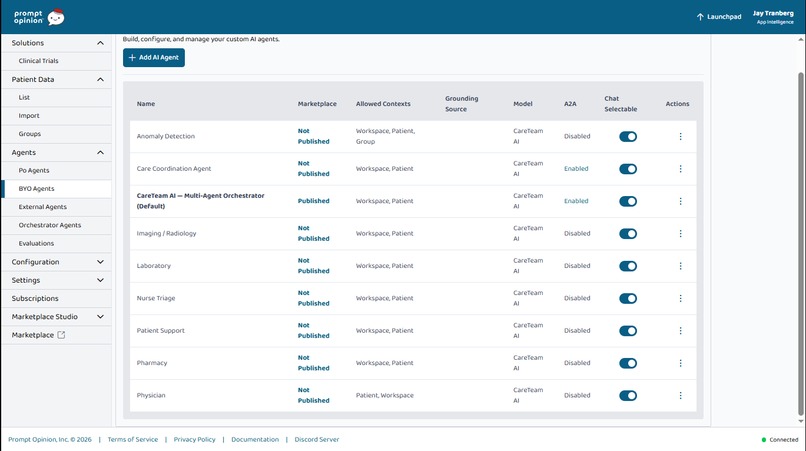The width and height of the screenshot is (806, 451).
Task: Toggle Chat Selectable for Pharmacy
Action: pyautogui.click(x=628, y=363)
